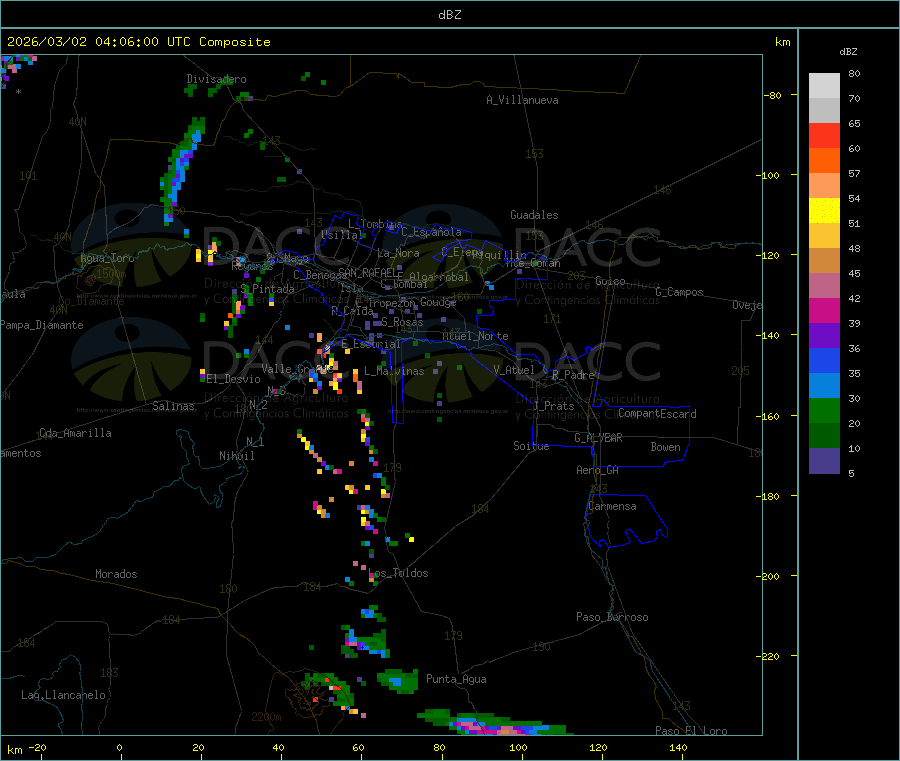Viewport: 900px width, 761px height.
Task: Click the Paso_El_Loro map label
Action: click(691, 731)
